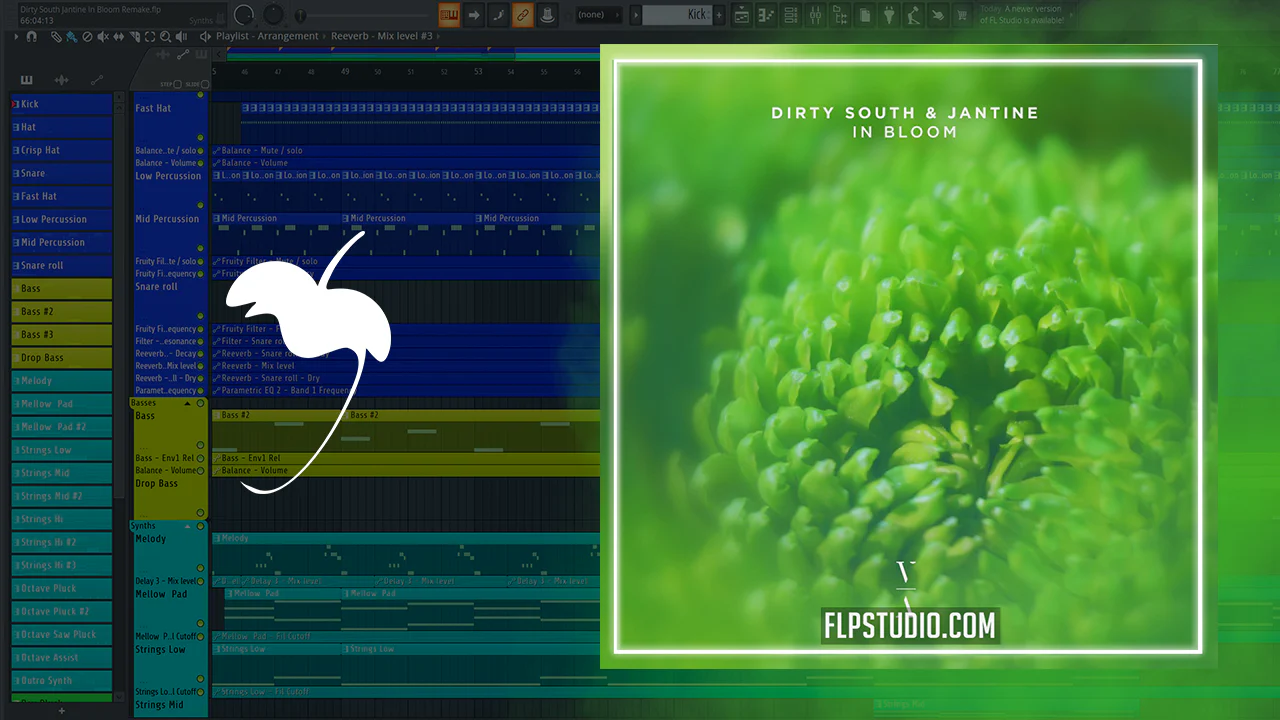Click the metronome-style stamp icon in toolbar
The width and height of the screenshot is (1280, 720).
click(547, 15)
